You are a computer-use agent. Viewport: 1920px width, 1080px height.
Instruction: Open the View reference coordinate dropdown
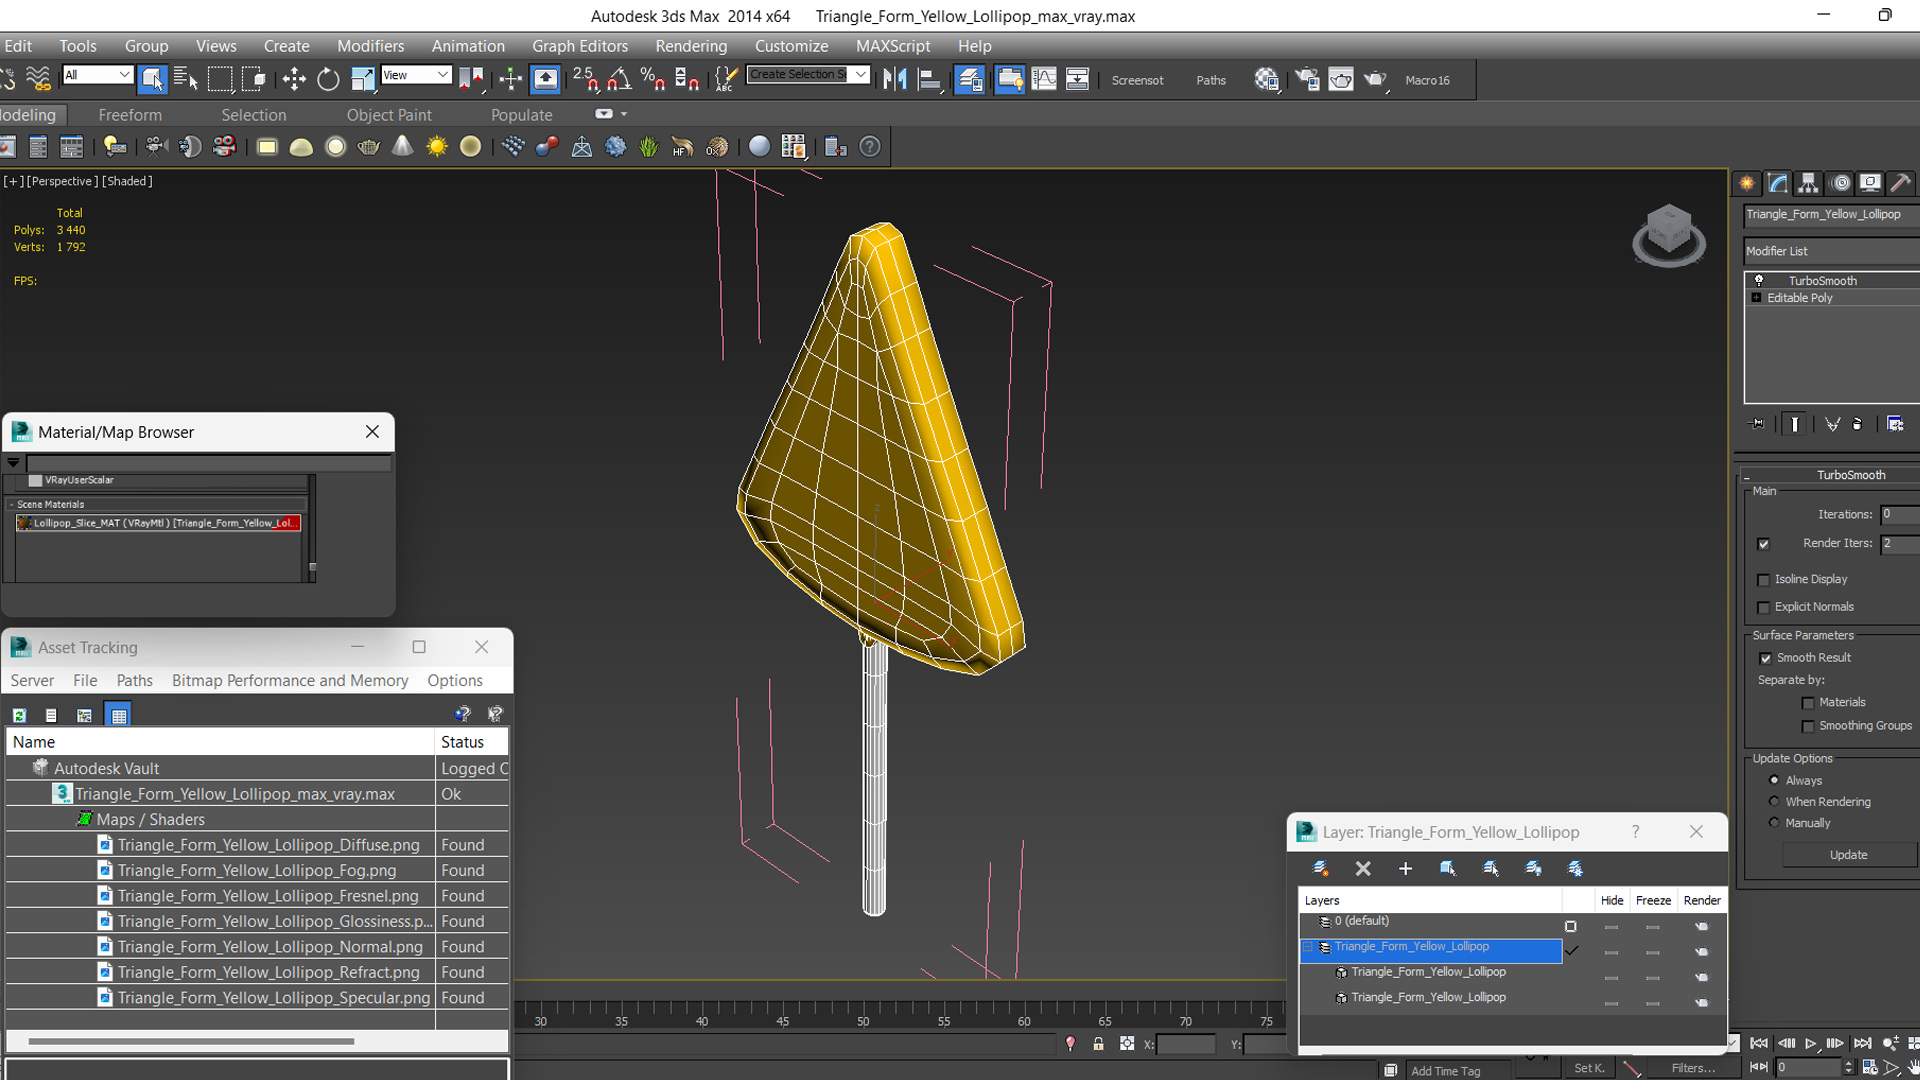[x=416, y=75]
